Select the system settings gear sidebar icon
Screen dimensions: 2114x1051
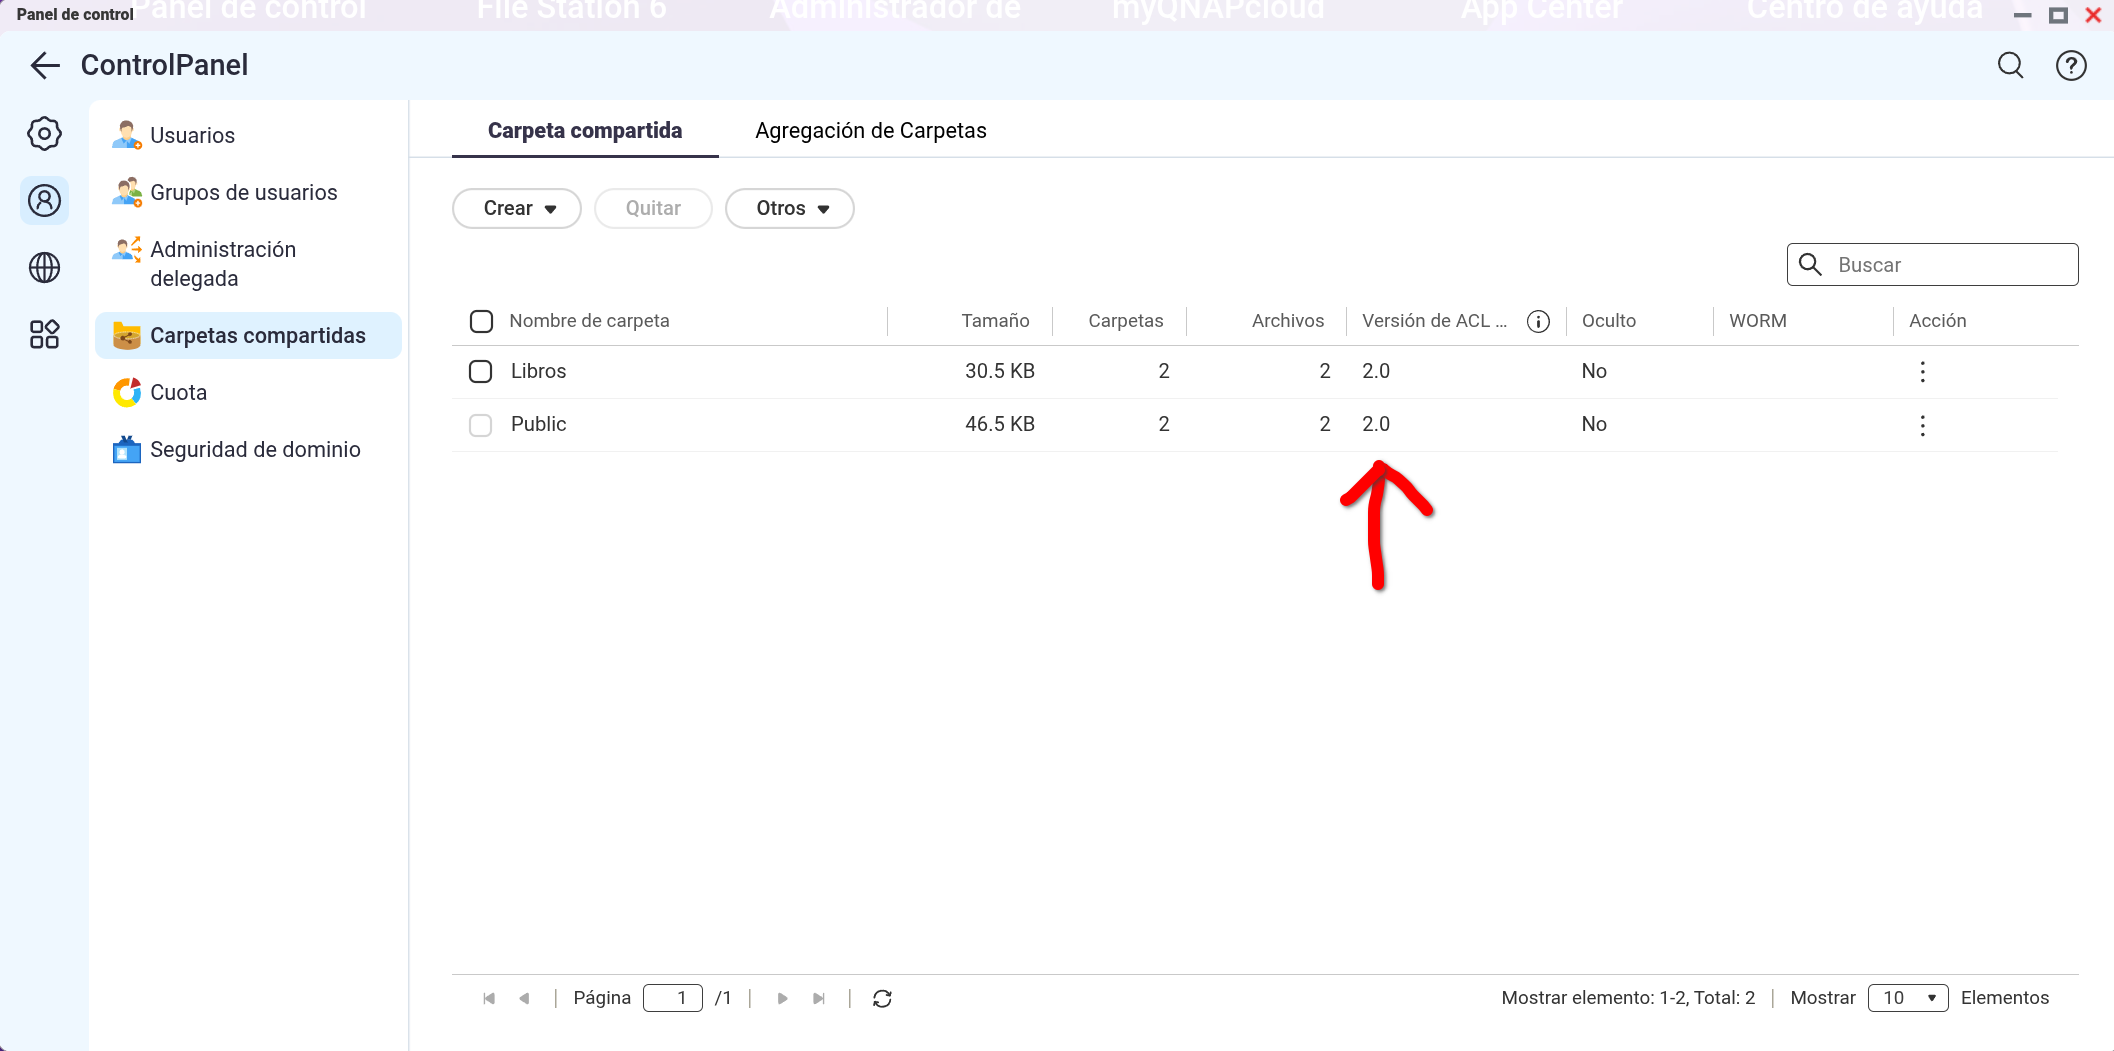(44, 134)
